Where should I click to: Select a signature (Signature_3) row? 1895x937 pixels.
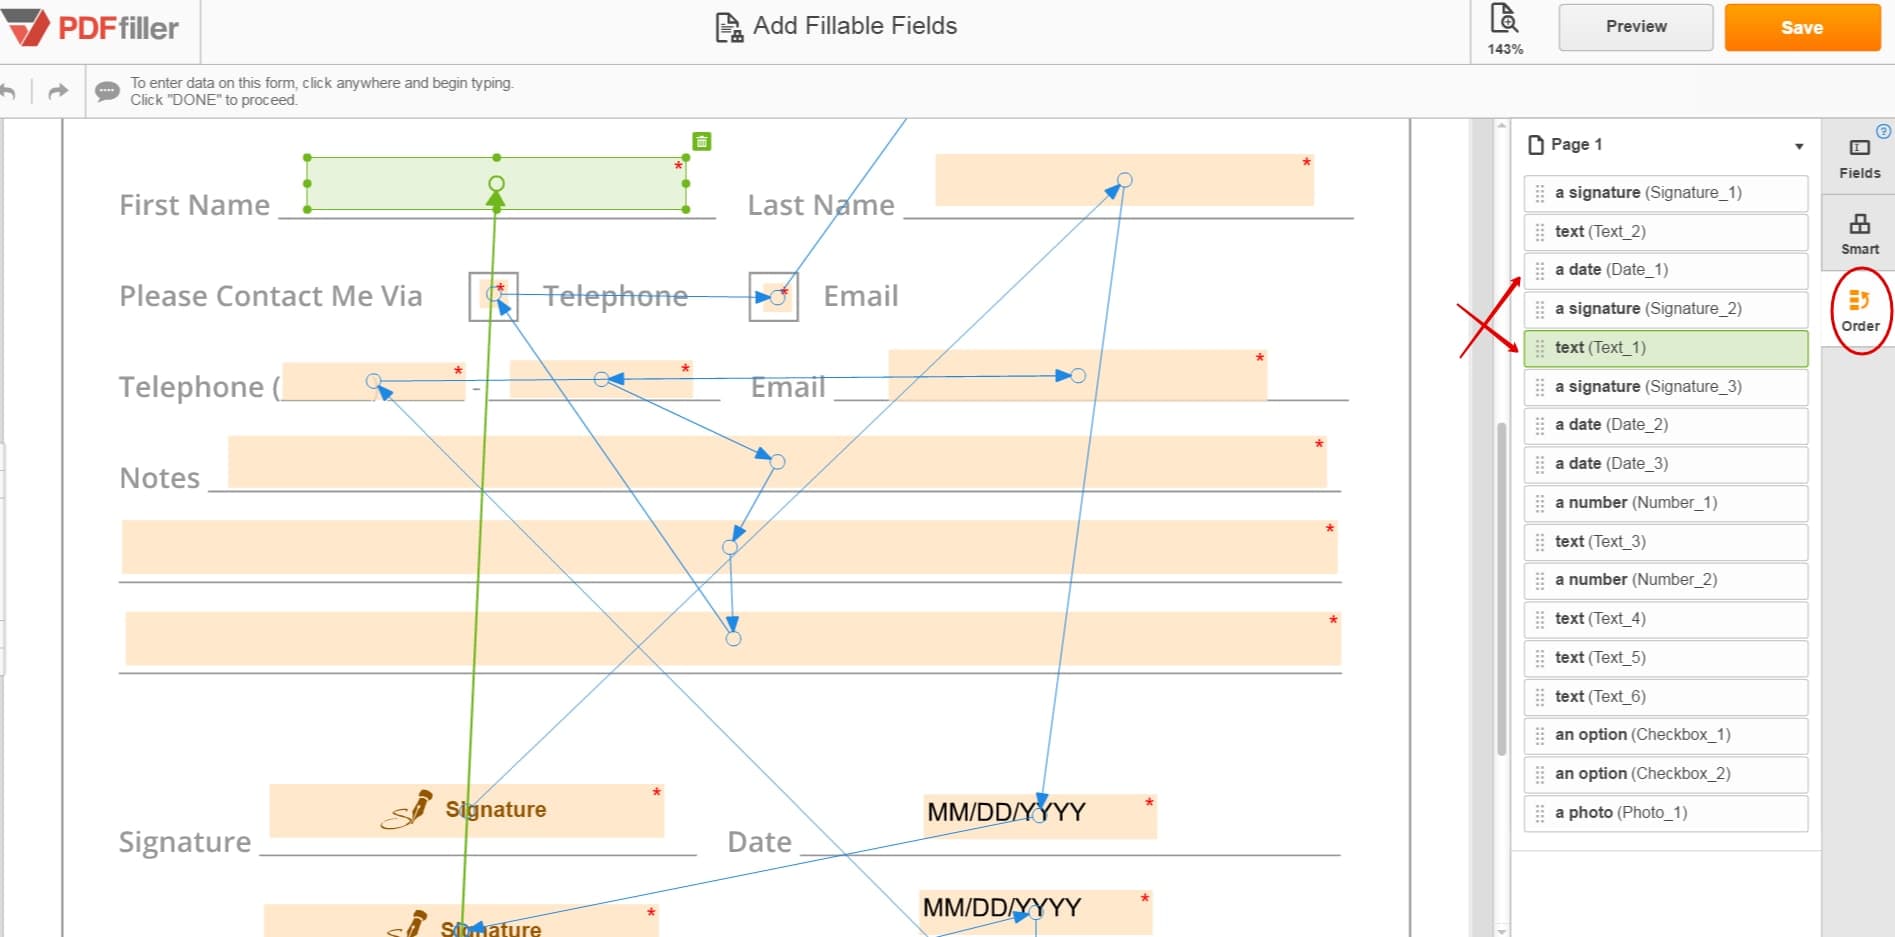tap(1666, 387)
